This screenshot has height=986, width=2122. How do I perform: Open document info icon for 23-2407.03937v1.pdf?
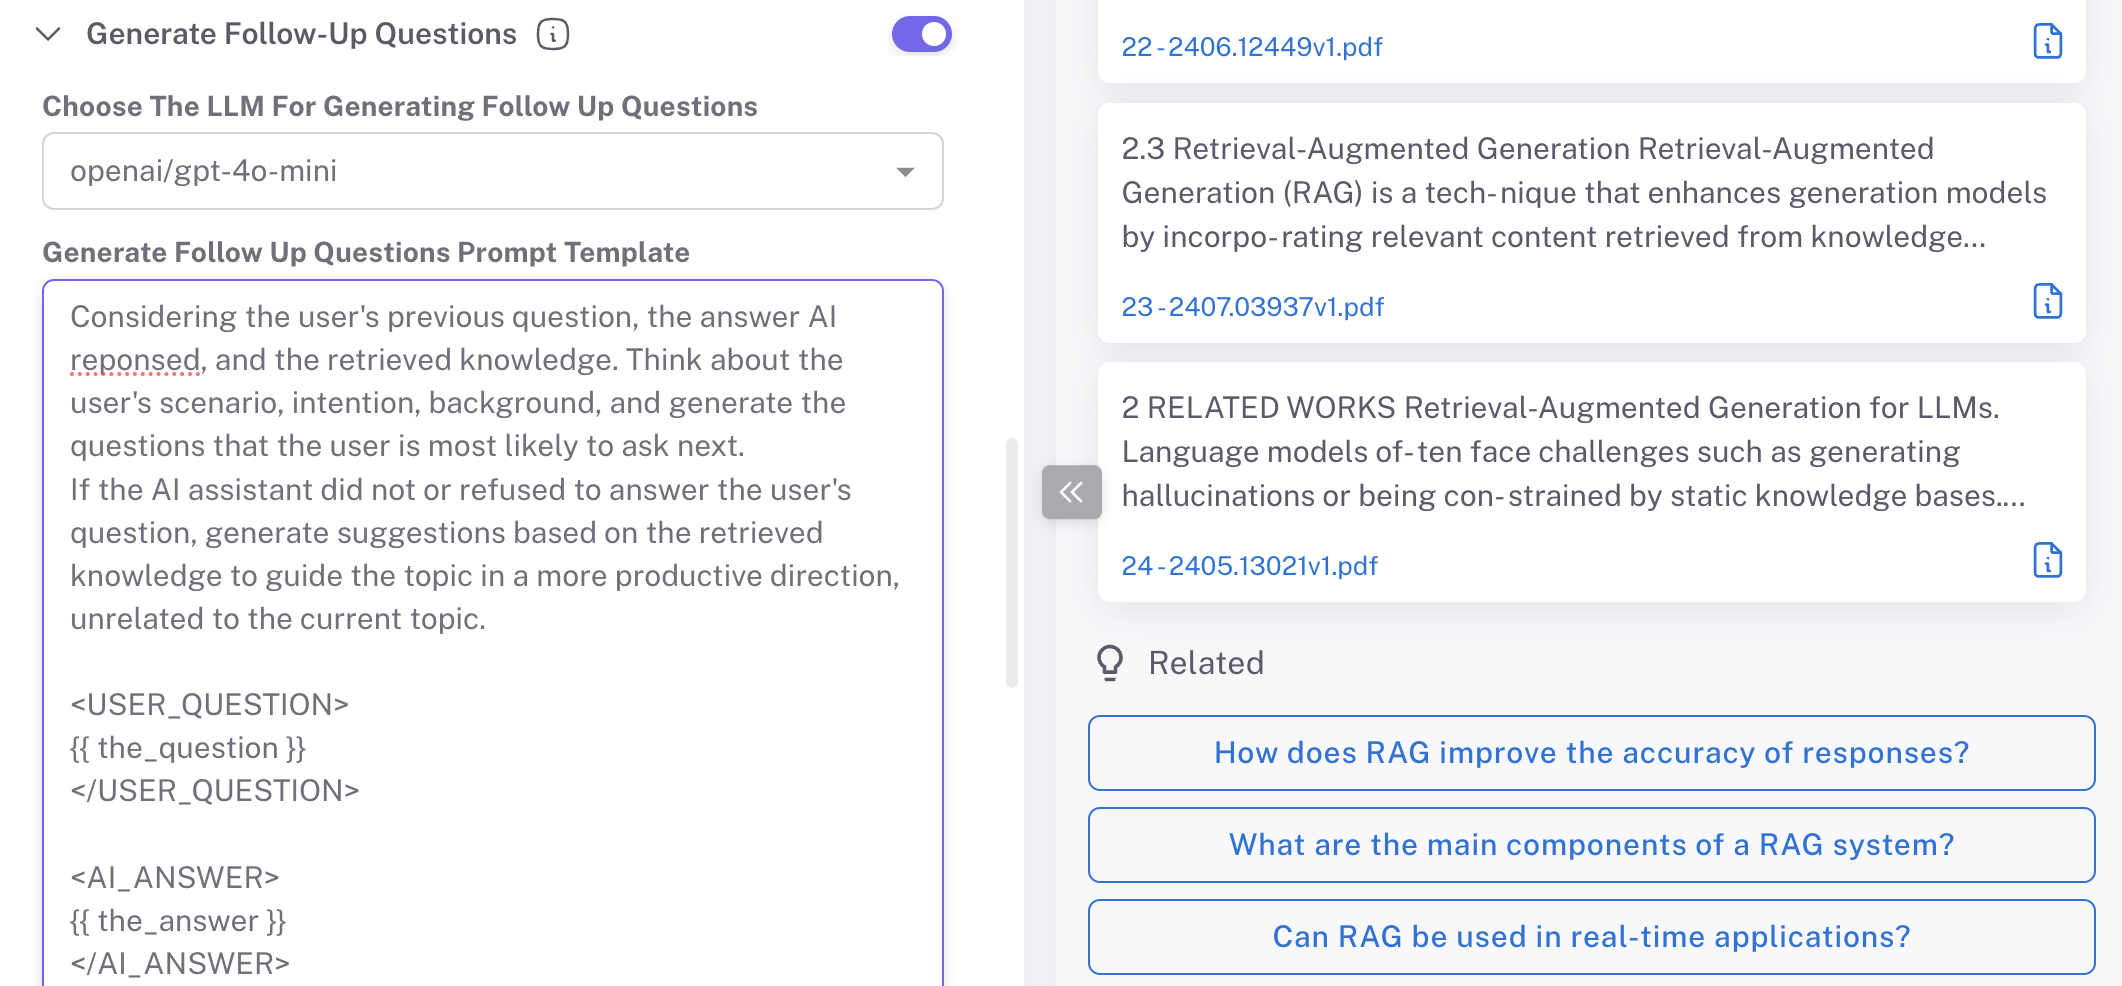pyautogui.click(x=2047, y=301)
